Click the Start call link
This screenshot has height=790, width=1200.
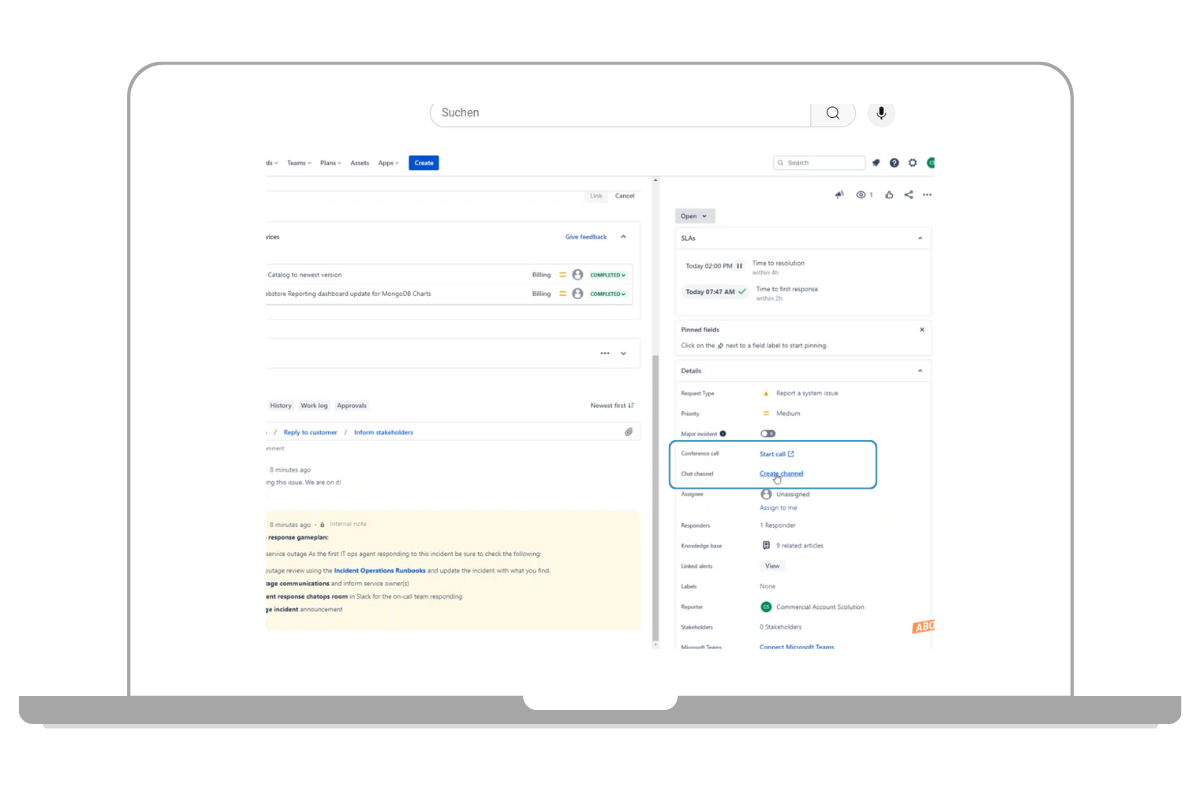777,454
